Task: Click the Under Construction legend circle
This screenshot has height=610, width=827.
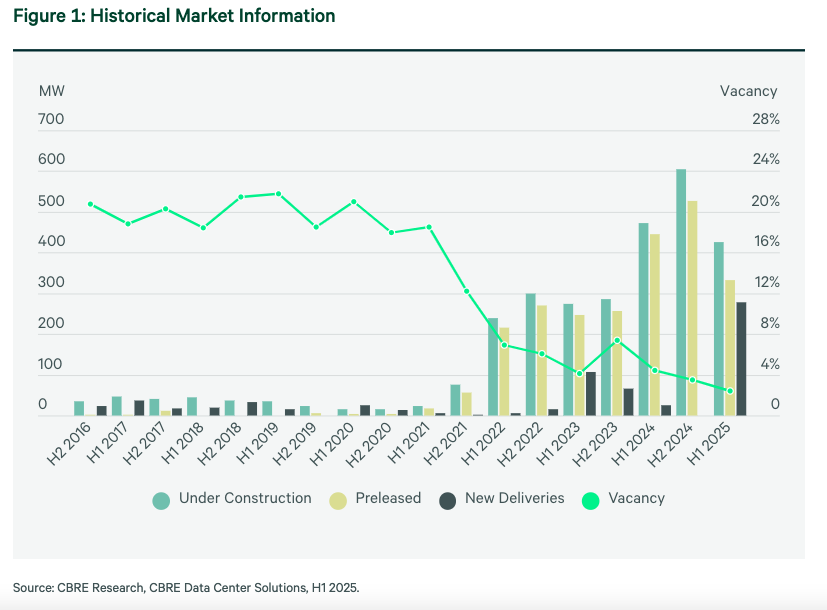Action: (x=161, y=500)
